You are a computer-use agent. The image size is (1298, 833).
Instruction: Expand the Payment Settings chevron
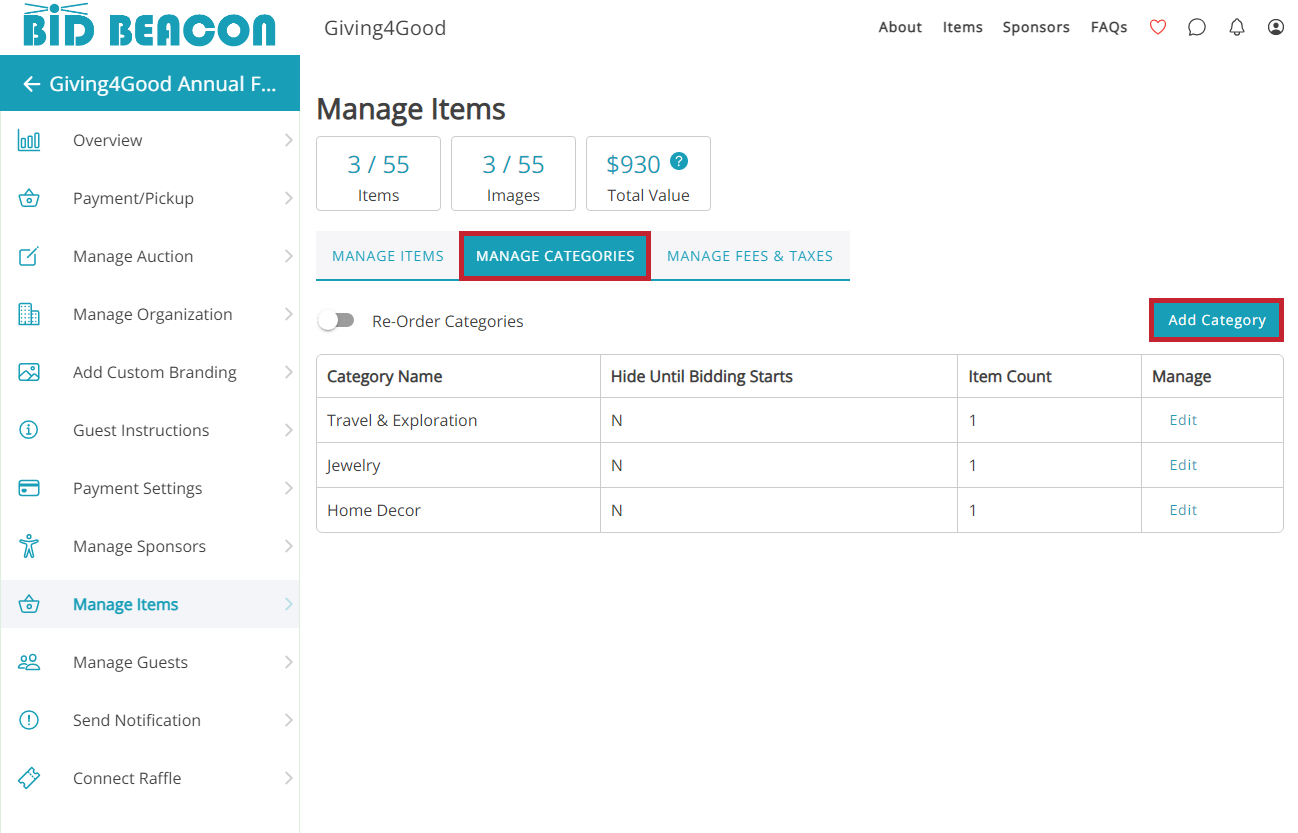(288, 488)
